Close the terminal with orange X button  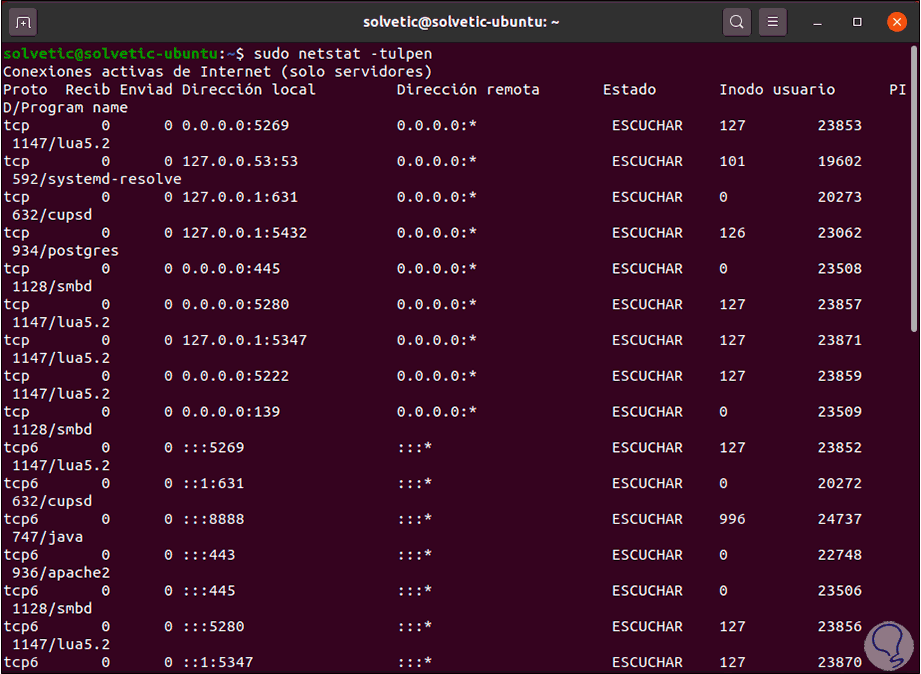pos(896,22)
